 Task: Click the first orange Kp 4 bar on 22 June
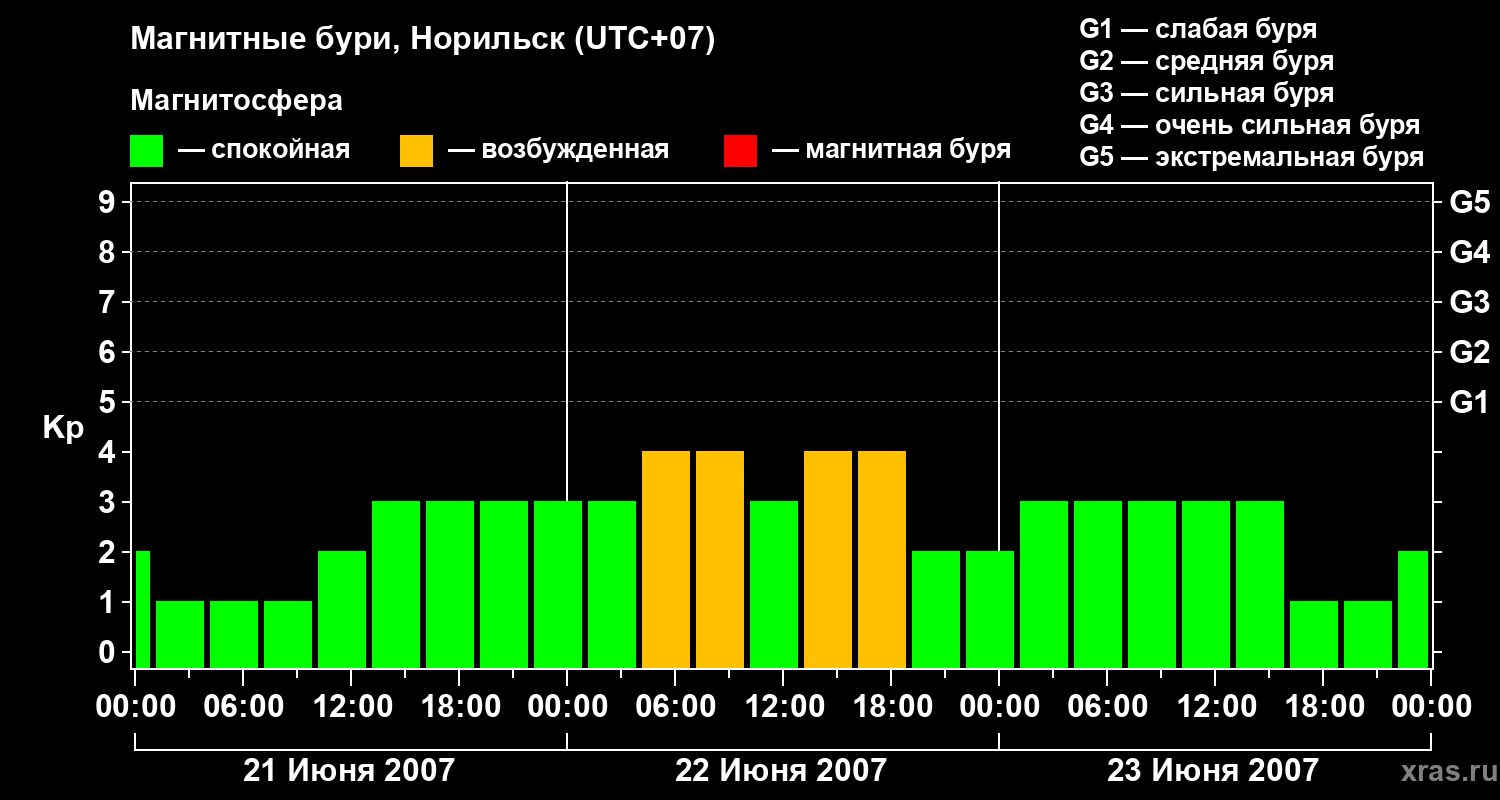point(666,560)
